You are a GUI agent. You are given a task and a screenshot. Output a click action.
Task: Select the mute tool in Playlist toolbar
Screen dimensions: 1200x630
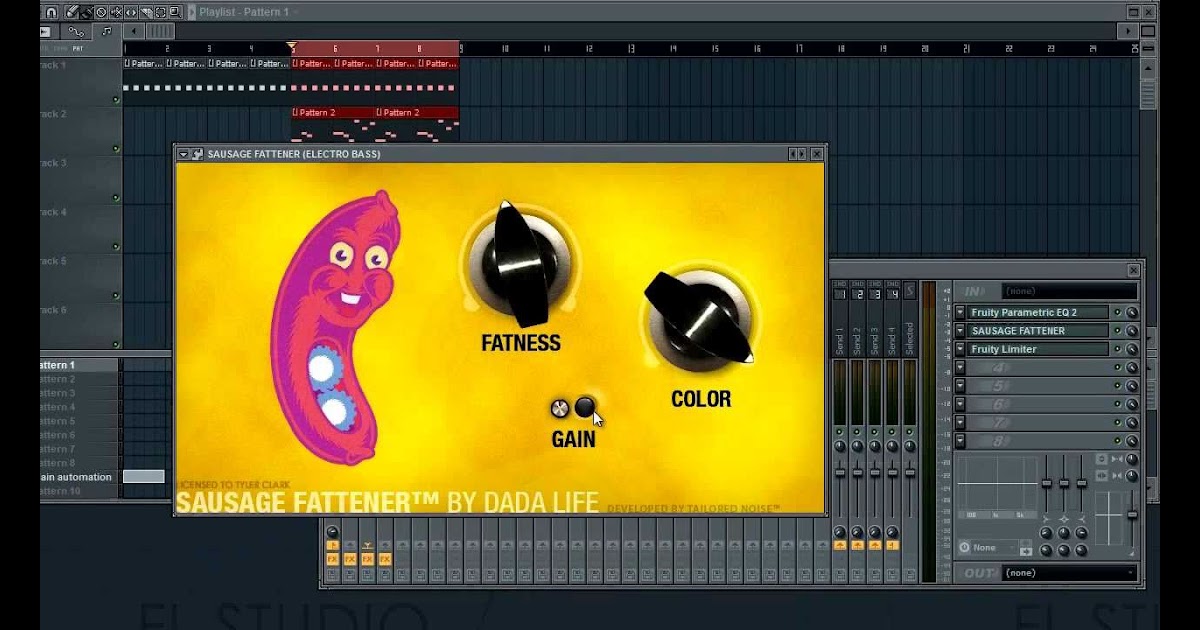click(x=116, y=12)
